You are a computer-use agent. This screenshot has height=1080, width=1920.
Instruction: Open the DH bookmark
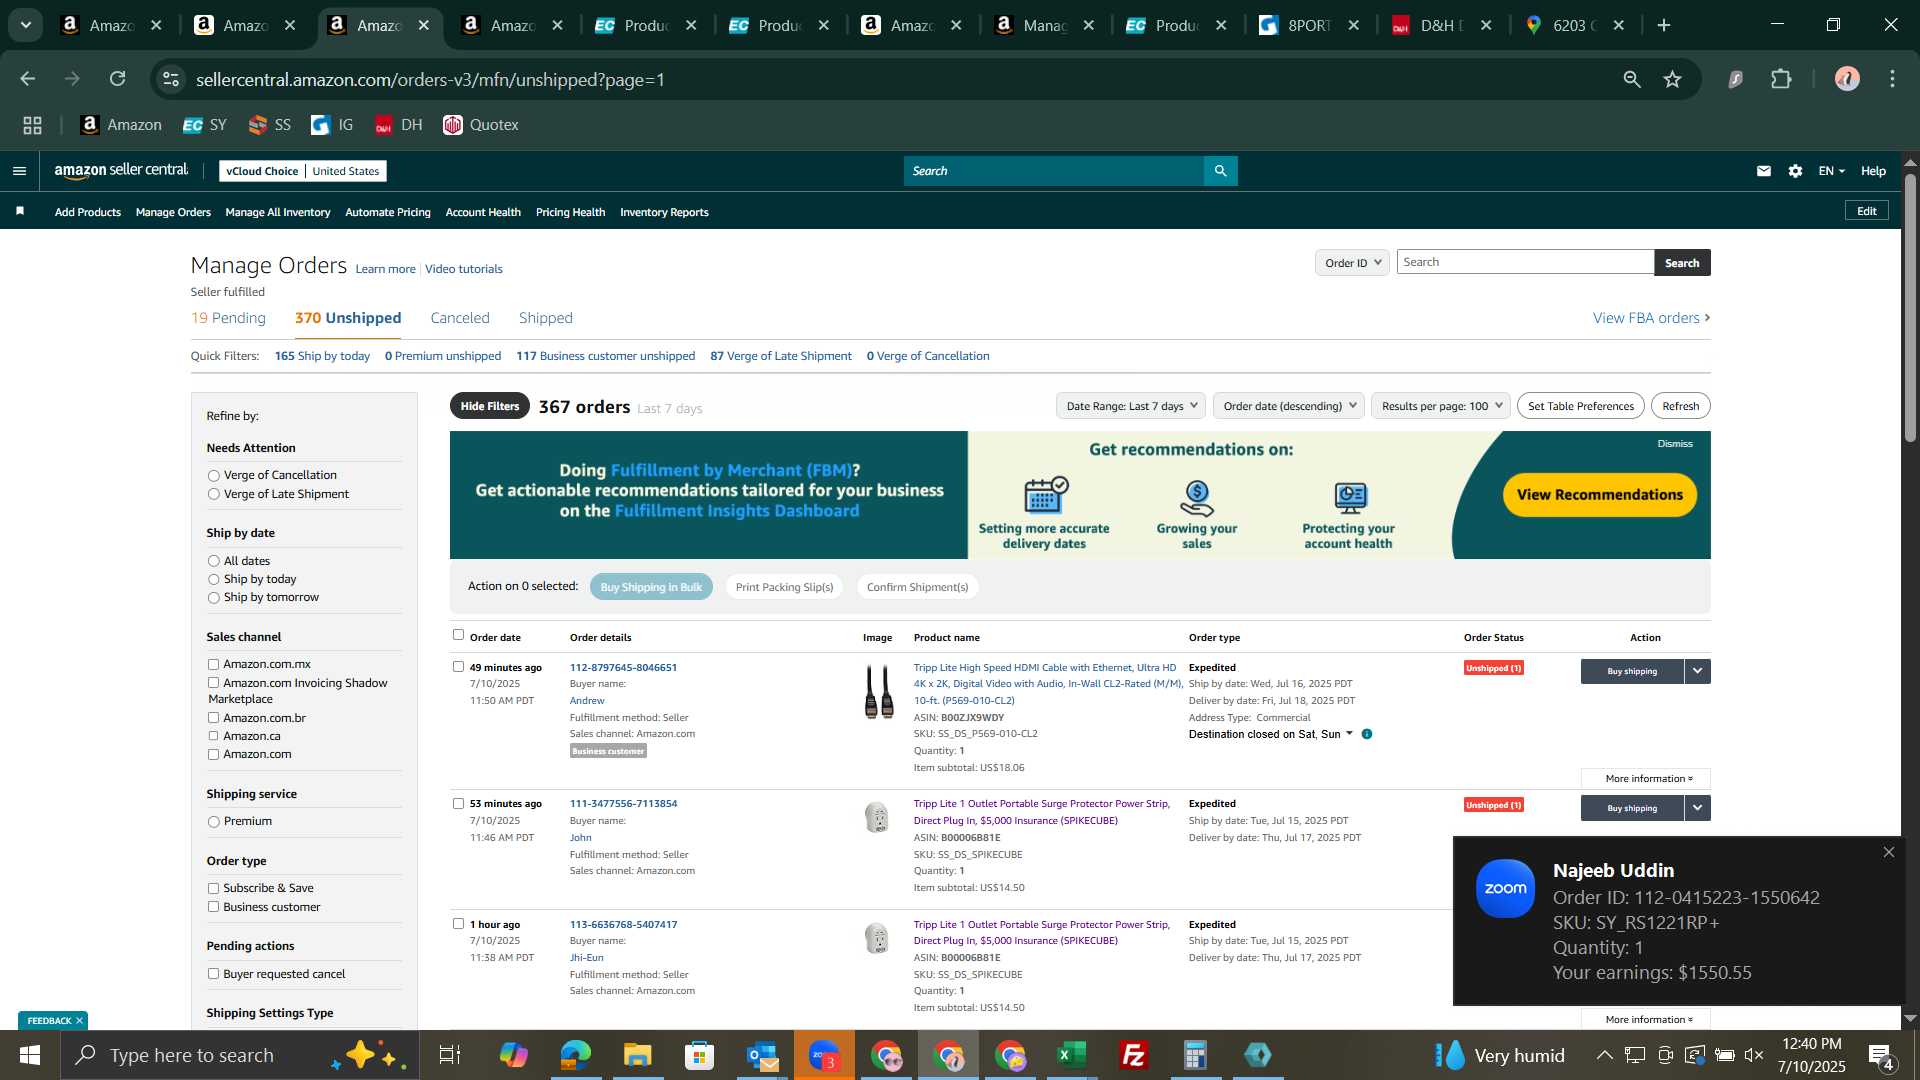tap(398, 125)
